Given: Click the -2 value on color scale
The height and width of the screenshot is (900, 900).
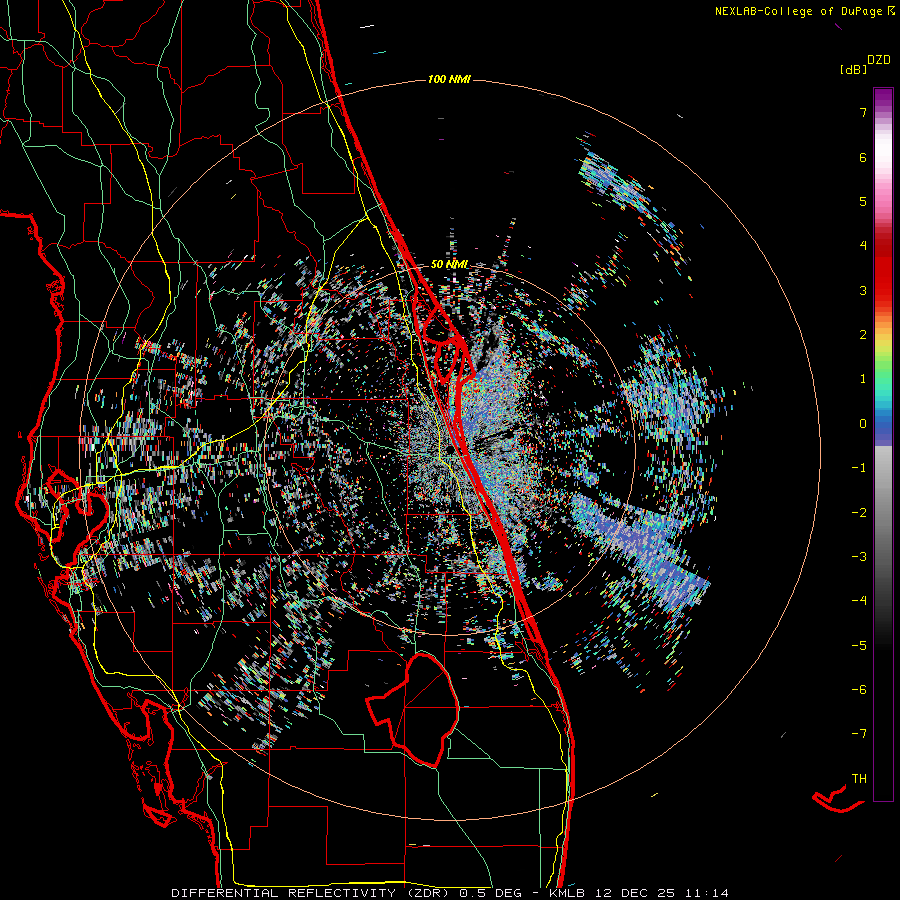Looking at the screenshot, I should pyautogui.click(x=859, y=512).
